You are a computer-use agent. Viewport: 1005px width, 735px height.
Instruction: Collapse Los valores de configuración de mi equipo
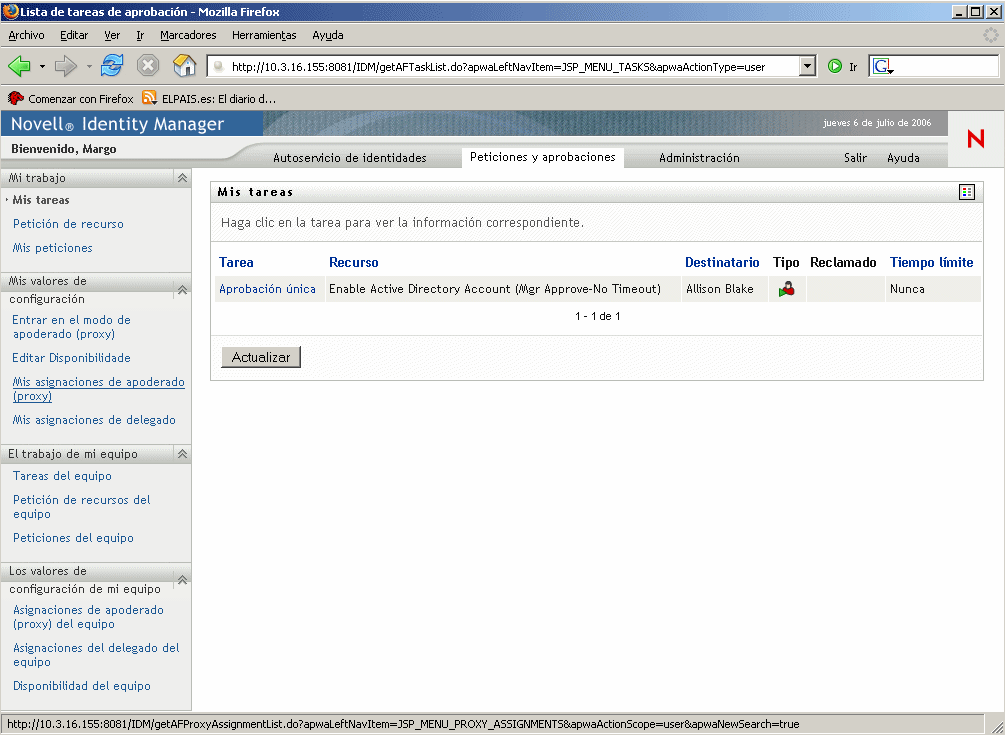point(182,580)
